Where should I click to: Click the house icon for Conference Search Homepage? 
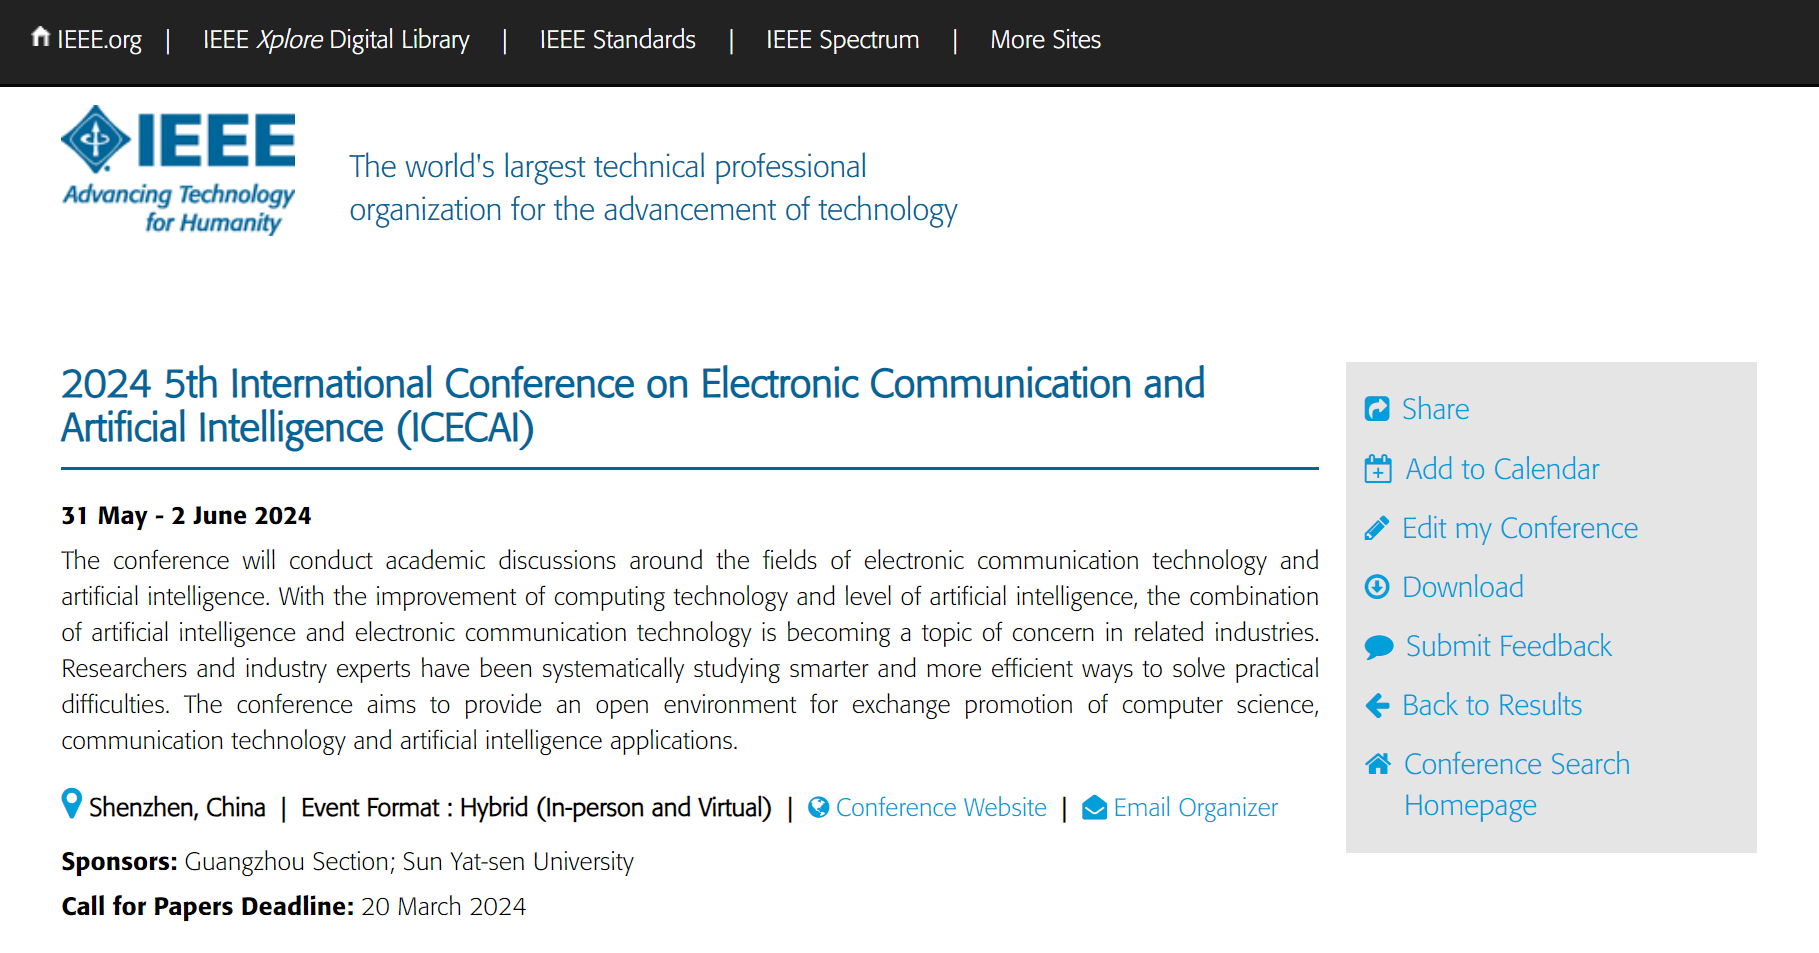click(x=1378, y=764)
